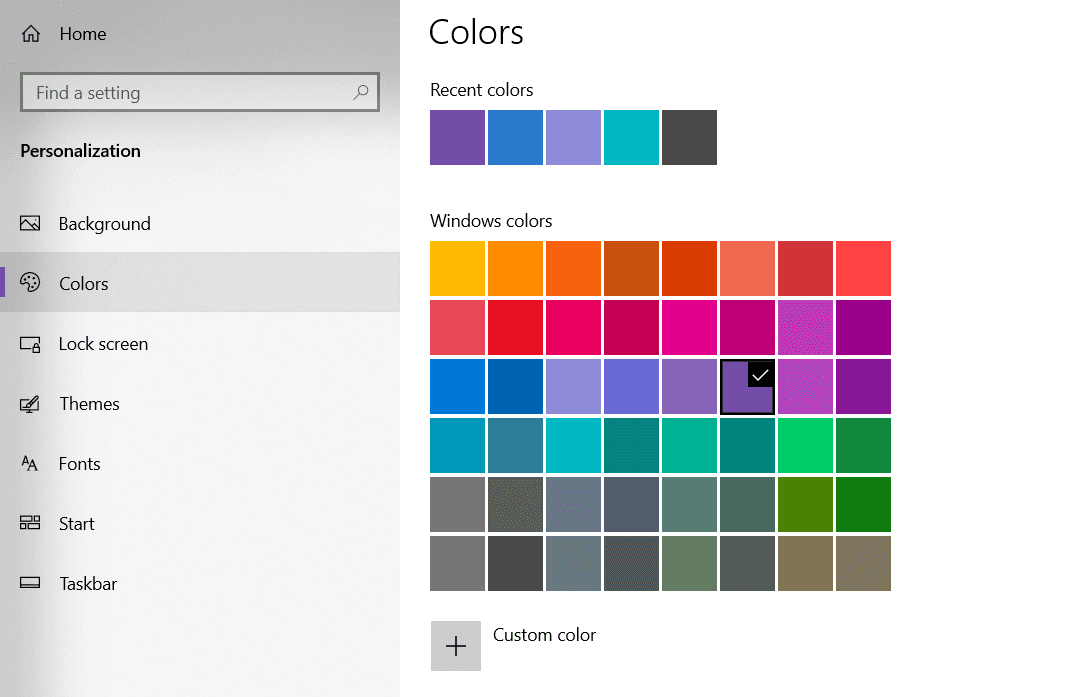
Task: Open the Fonts settings page
Action: tap(200, 464)
